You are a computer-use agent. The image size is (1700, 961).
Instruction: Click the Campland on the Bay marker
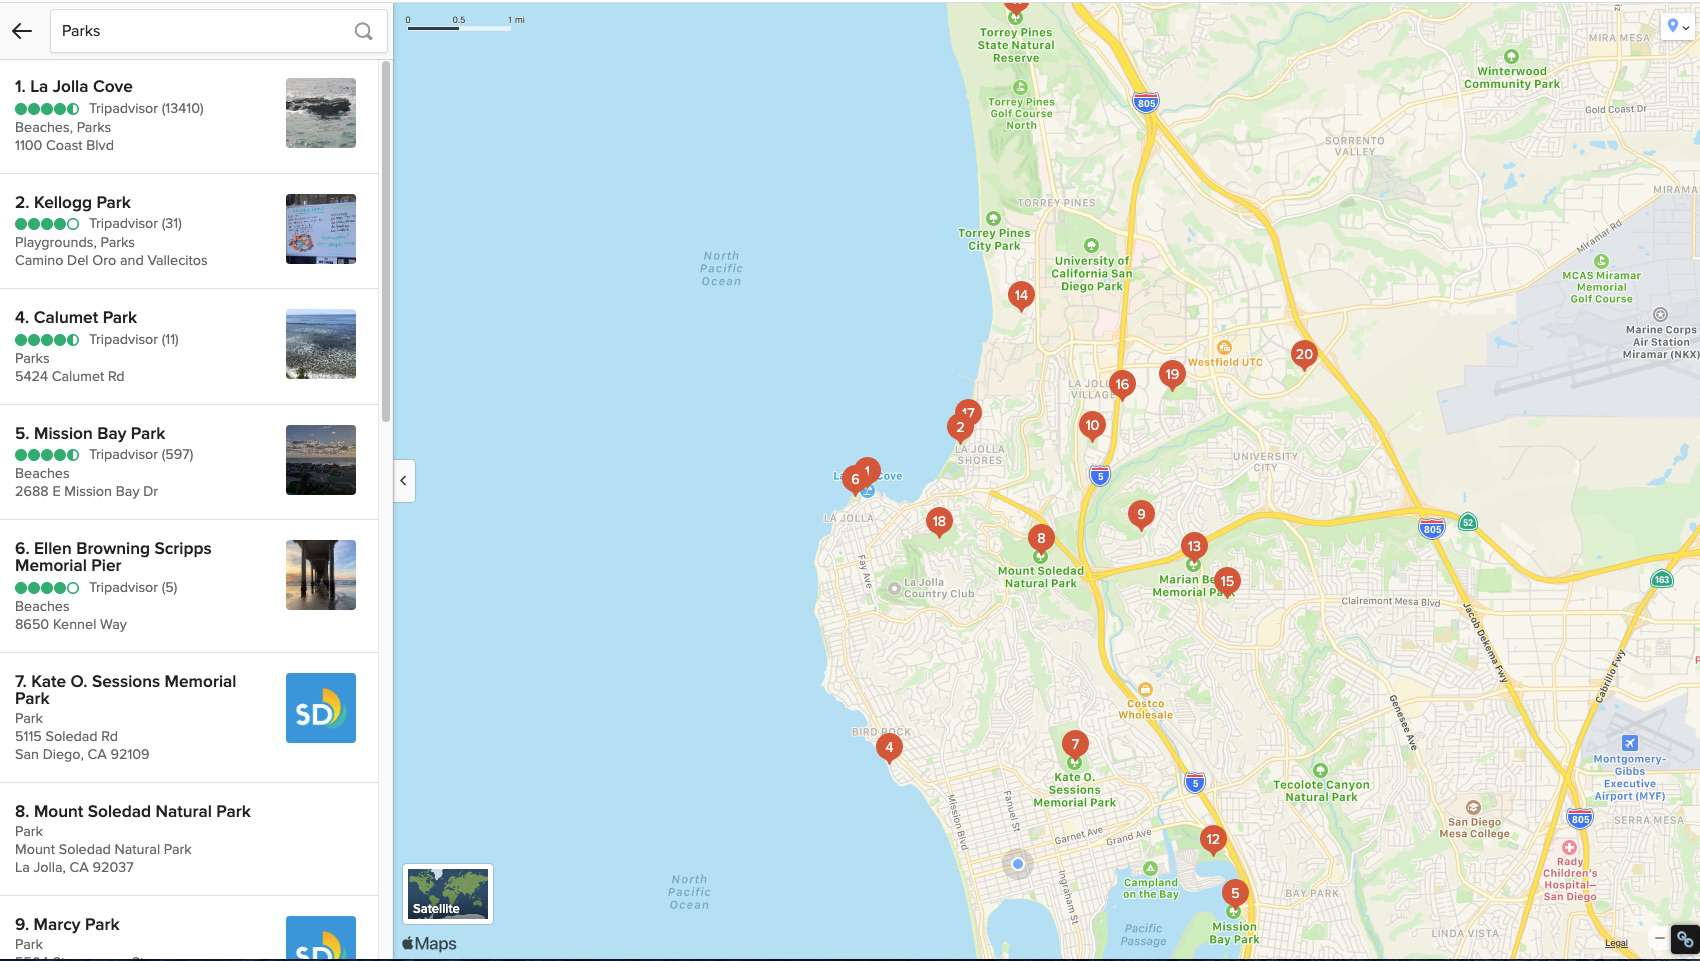1150,869
